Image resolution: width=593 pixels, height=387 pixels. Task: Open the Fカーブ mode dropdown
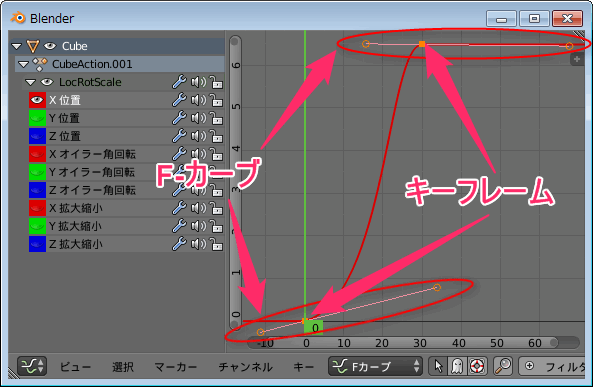pyautogui.click(x=375, y=366)
